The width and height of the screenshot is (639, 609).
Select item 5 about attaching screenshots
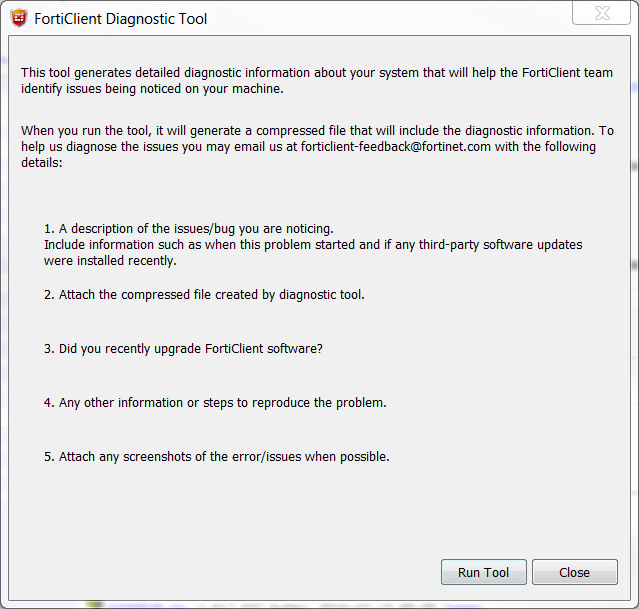click(216, 456)
